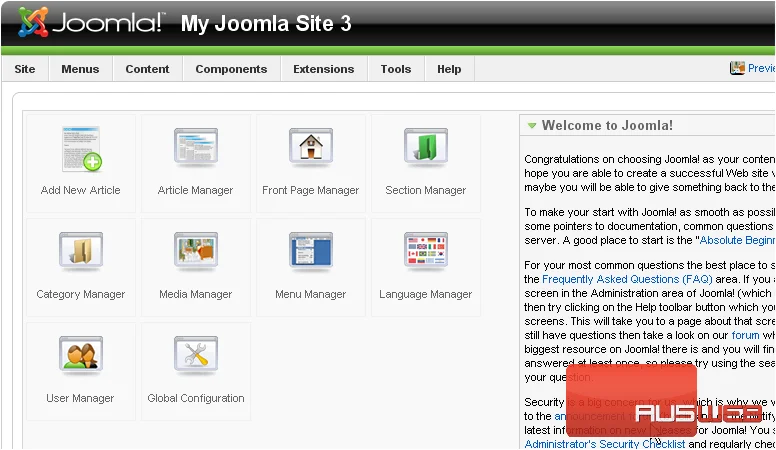Image resolution: width=776 pixels, height=450 pixels.
Task: Collapse the Welcome to Joomla! panel arrow
Action: coord(532,126)
